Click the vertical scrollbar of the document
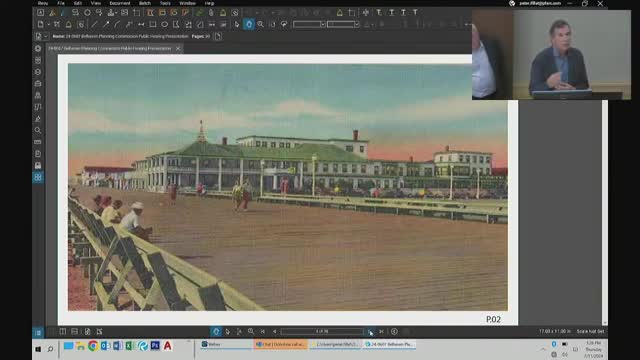This screenshot has height=360, width=640. [605, 212]
